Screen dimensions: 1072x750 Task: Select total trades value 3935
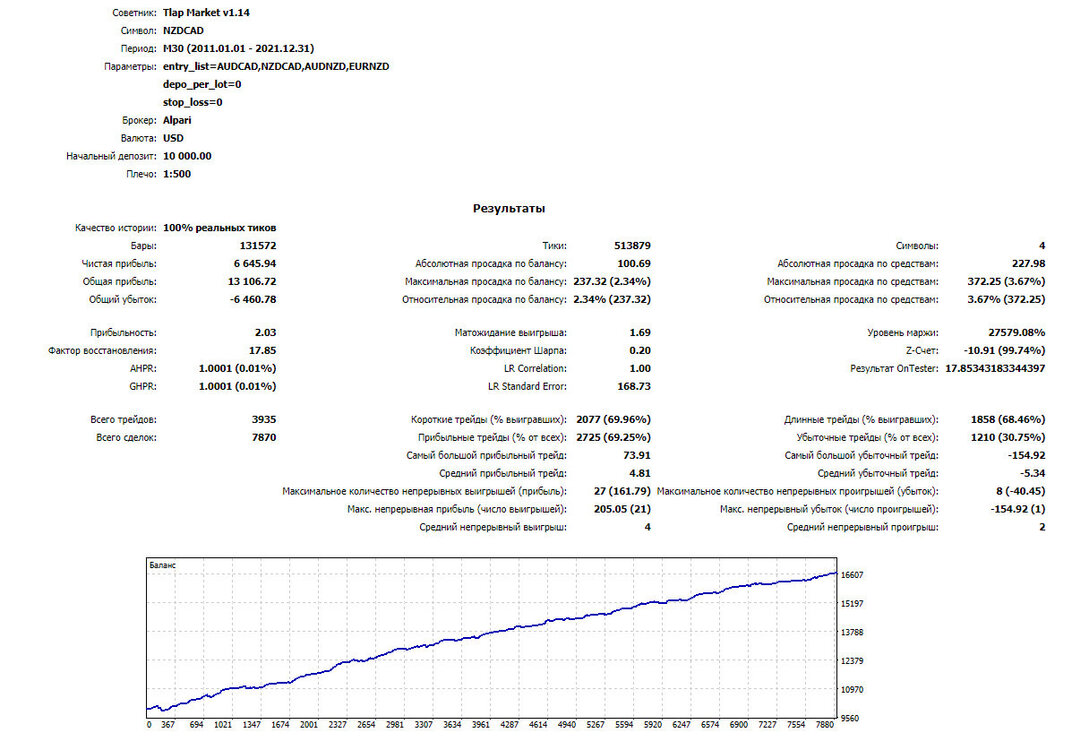click(264, 419)
